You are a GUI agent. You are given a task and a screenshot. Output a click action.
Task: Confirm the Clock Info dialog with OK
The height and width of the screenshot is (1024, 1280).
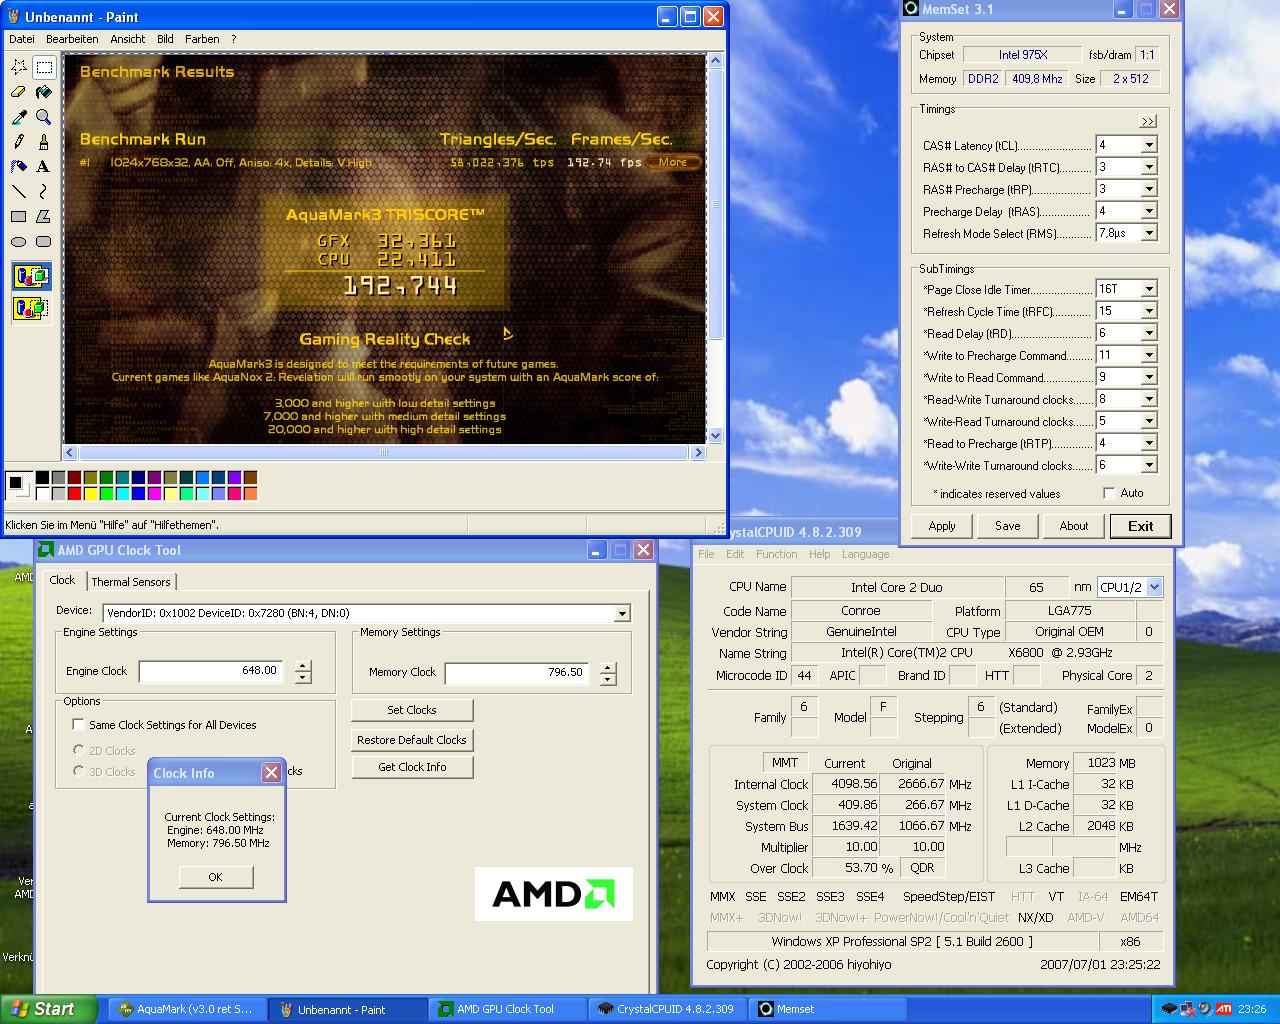coord(215,877)
